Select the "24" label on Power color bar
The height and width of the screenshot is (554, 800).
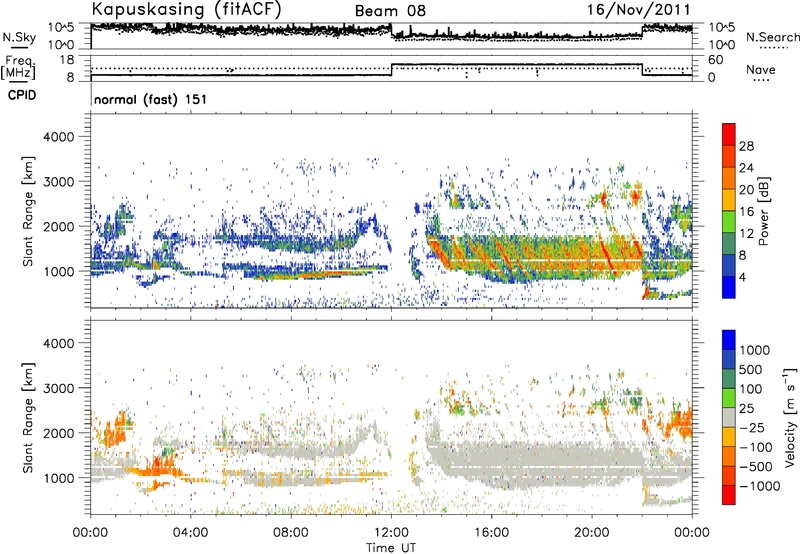coord(746,168)
